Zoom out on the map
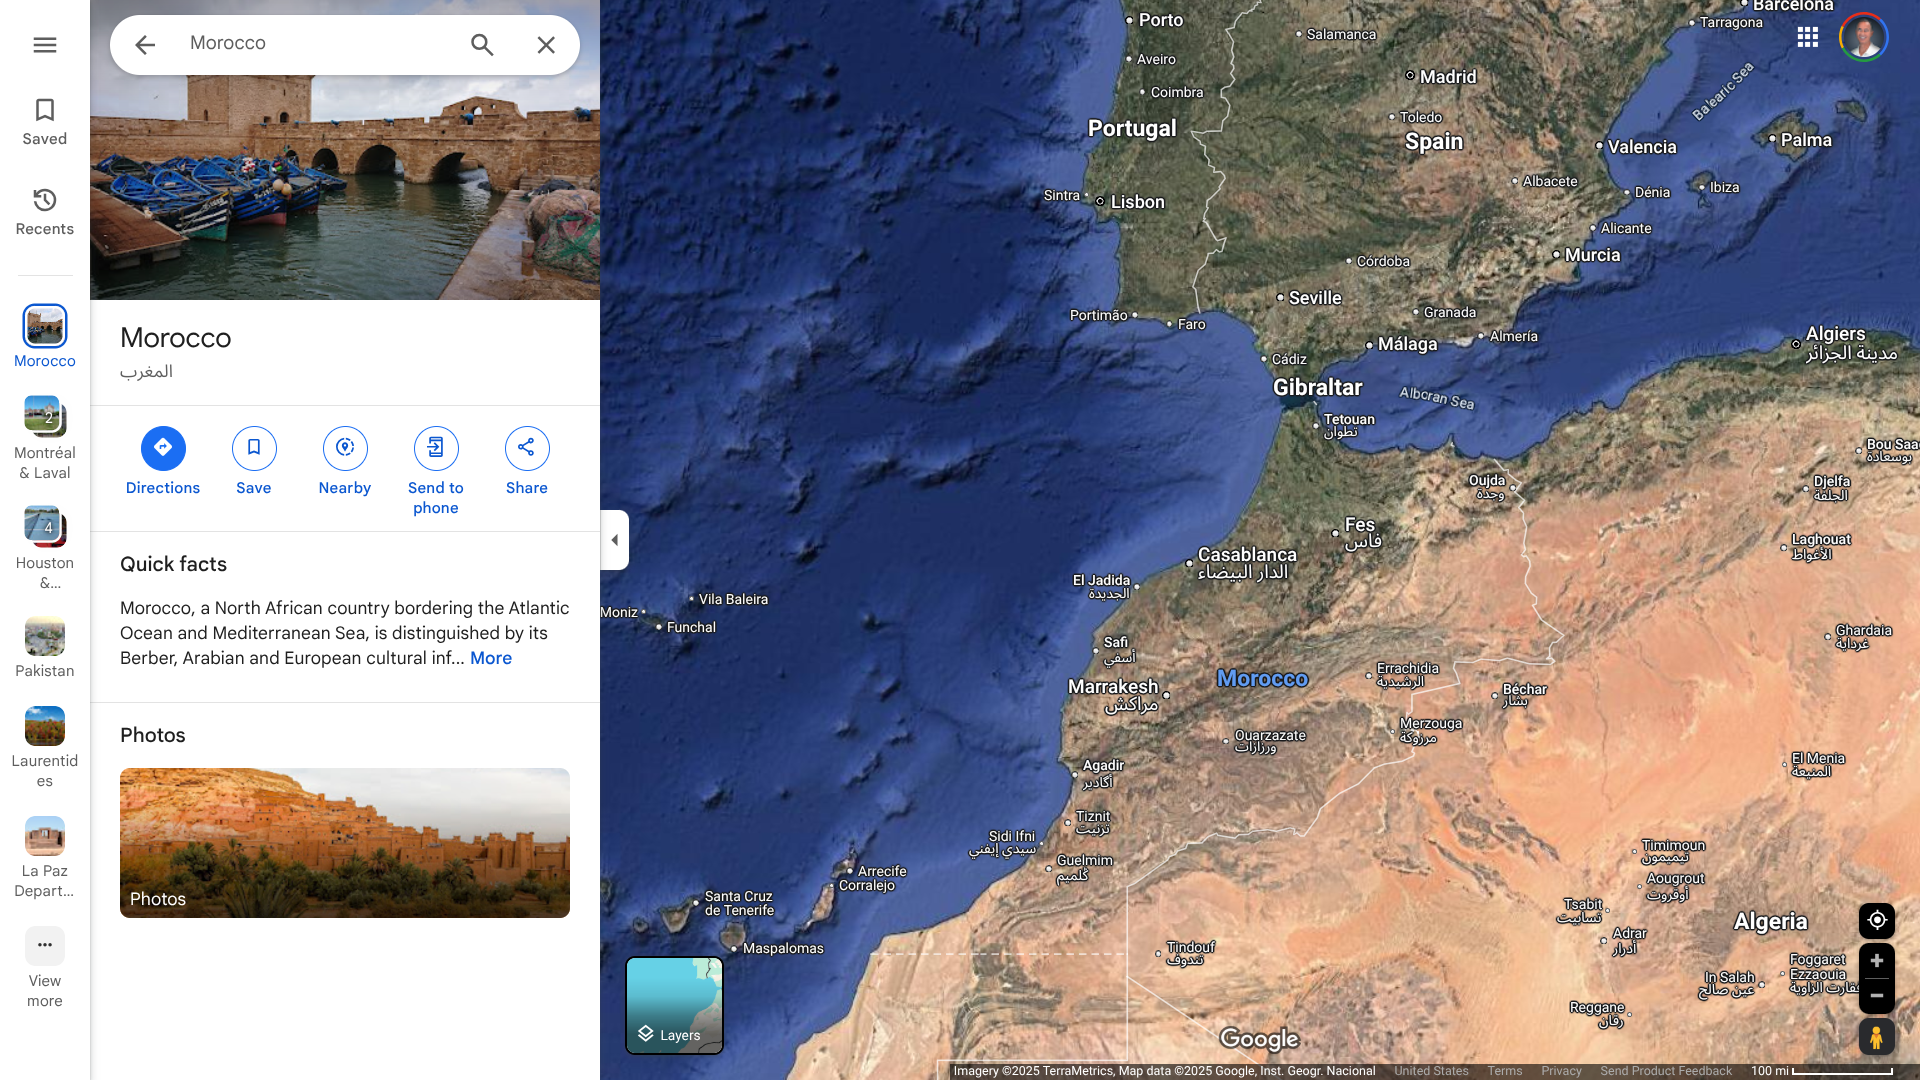This screenshot has height=1080, width=1920. click(x=1876, y=996)
